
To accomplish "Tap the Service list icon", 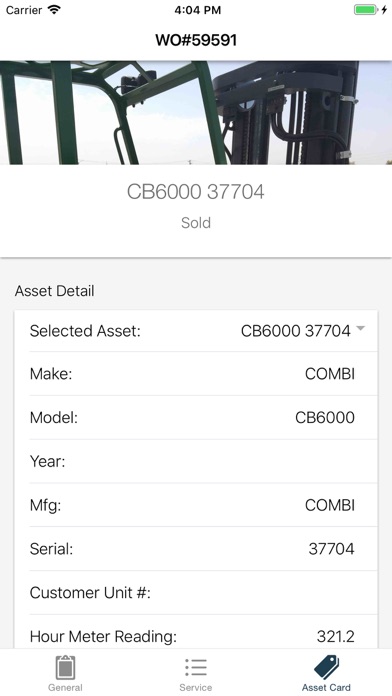I will click(196, 668).
